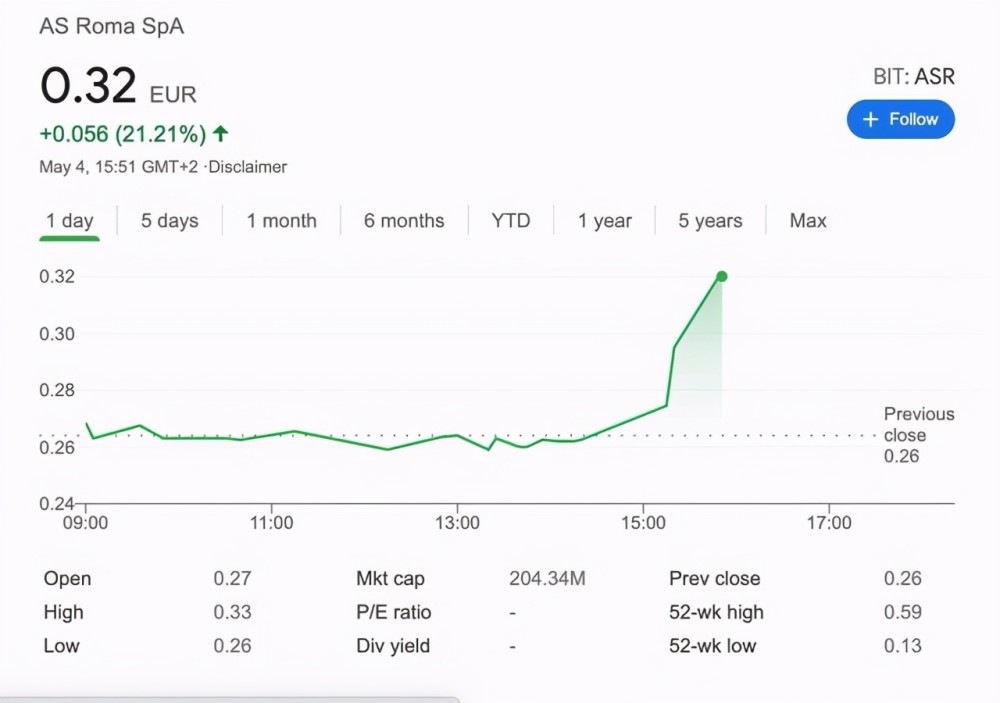Click the P/E ratio label
Screen dimensions: 1000x703
click(x=393, y=612)
